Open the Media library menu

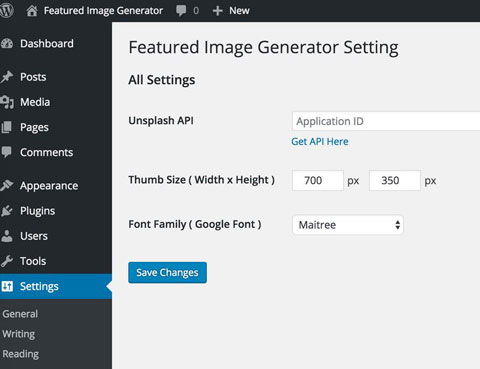(x=35, y=102)
